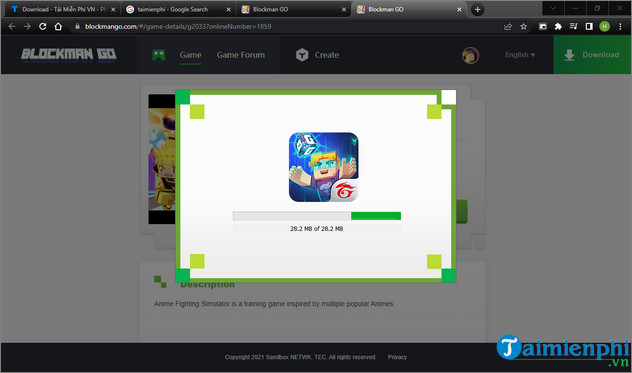Viewport: 632px width, 373px height.
Task: Open the Create menu item
Action: click(x=326, y=55)
